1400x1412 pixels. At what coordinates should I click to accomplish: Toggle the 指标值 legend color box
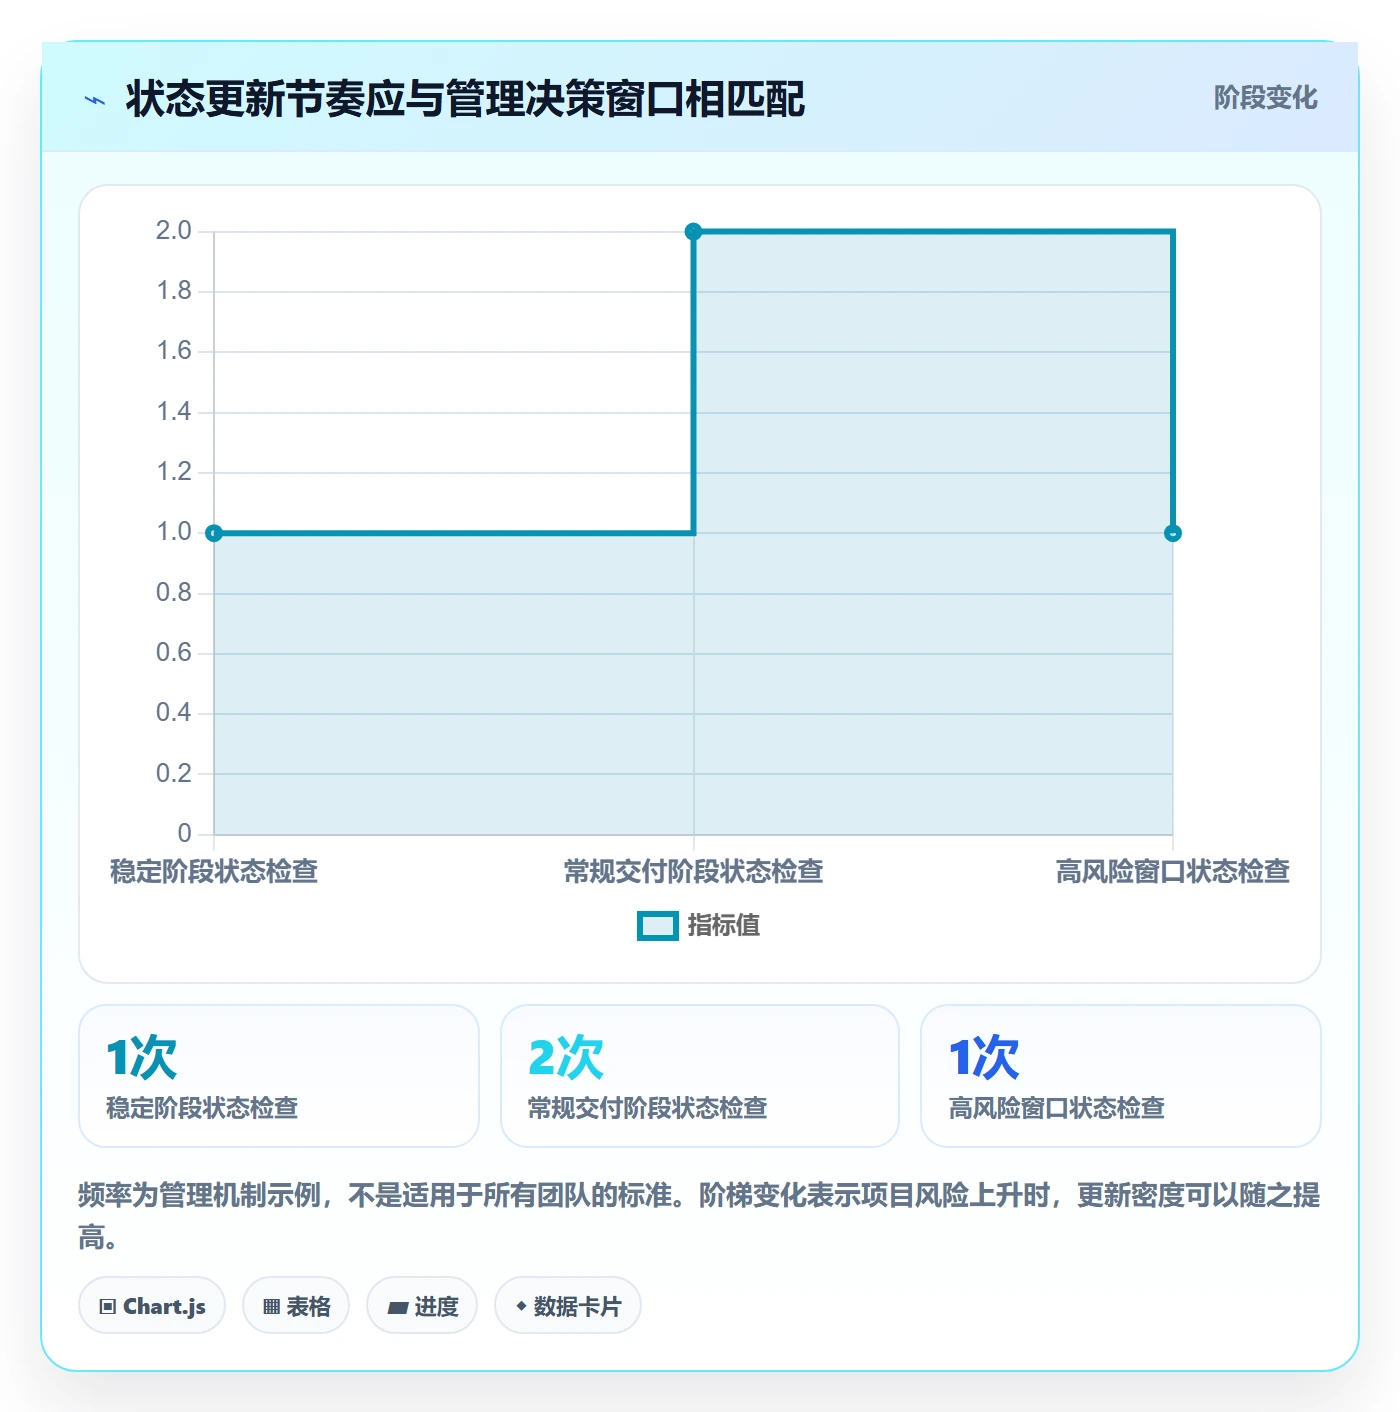click(658, 926)
